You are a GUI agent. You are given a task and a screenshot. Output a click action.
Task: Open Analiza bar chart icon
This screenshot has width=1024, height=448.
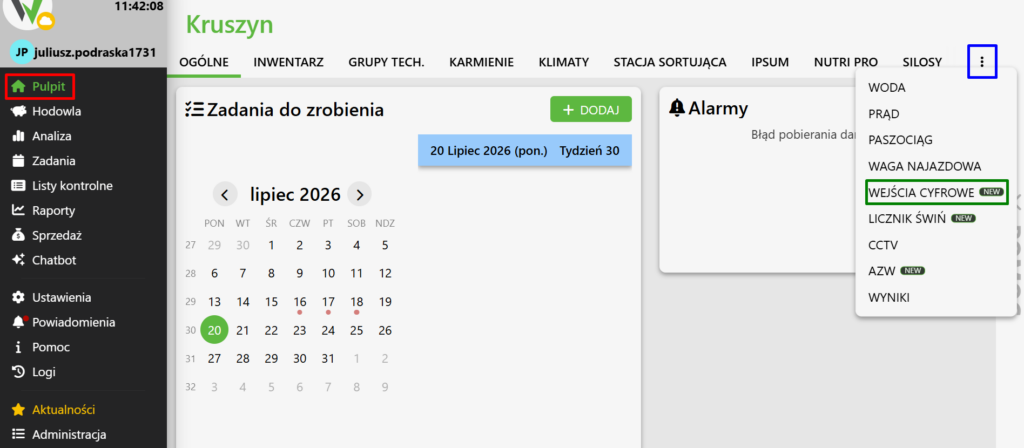(x=18, y=136)
